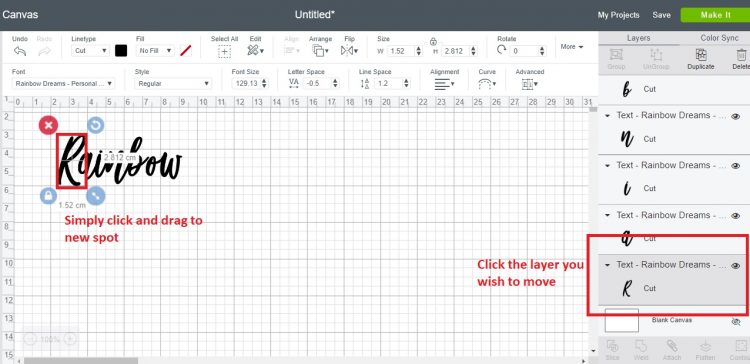
Task: Click zoom in plus button on canvas
Action: click(x=69, y=339)
